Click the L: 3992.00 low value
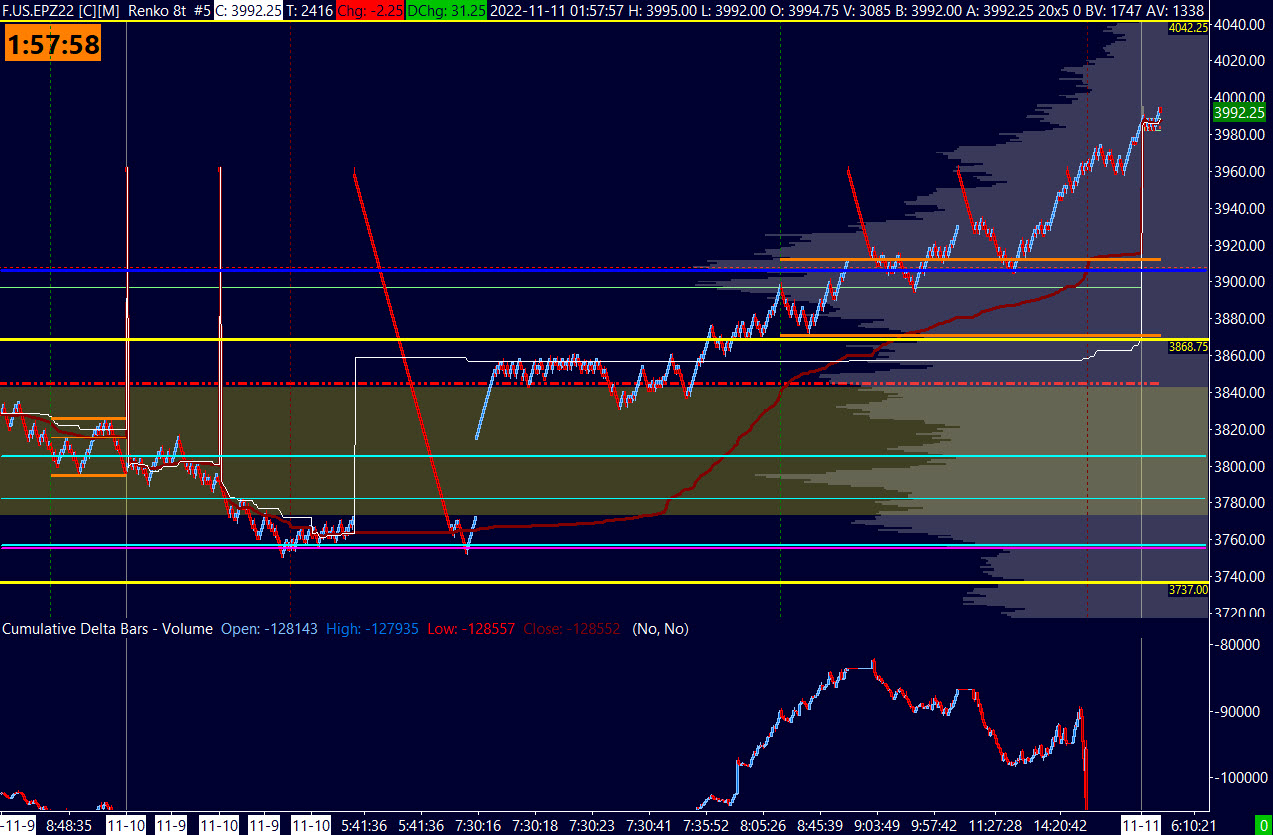This screenshot has height=835, width=1273. 735,10
